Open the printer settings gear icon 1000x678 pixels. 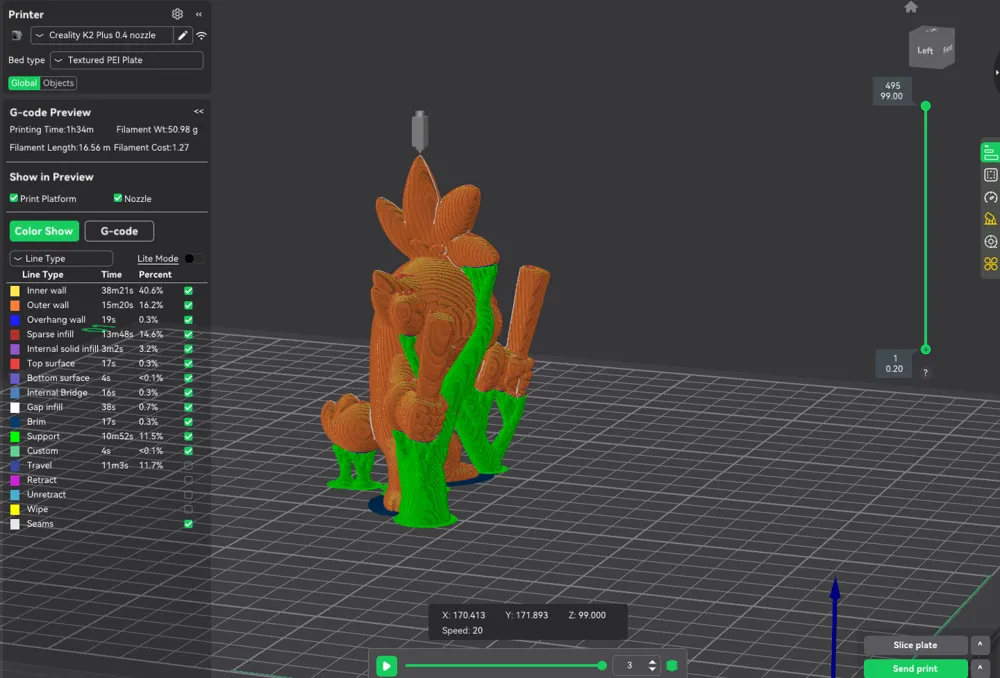[177, 14]
